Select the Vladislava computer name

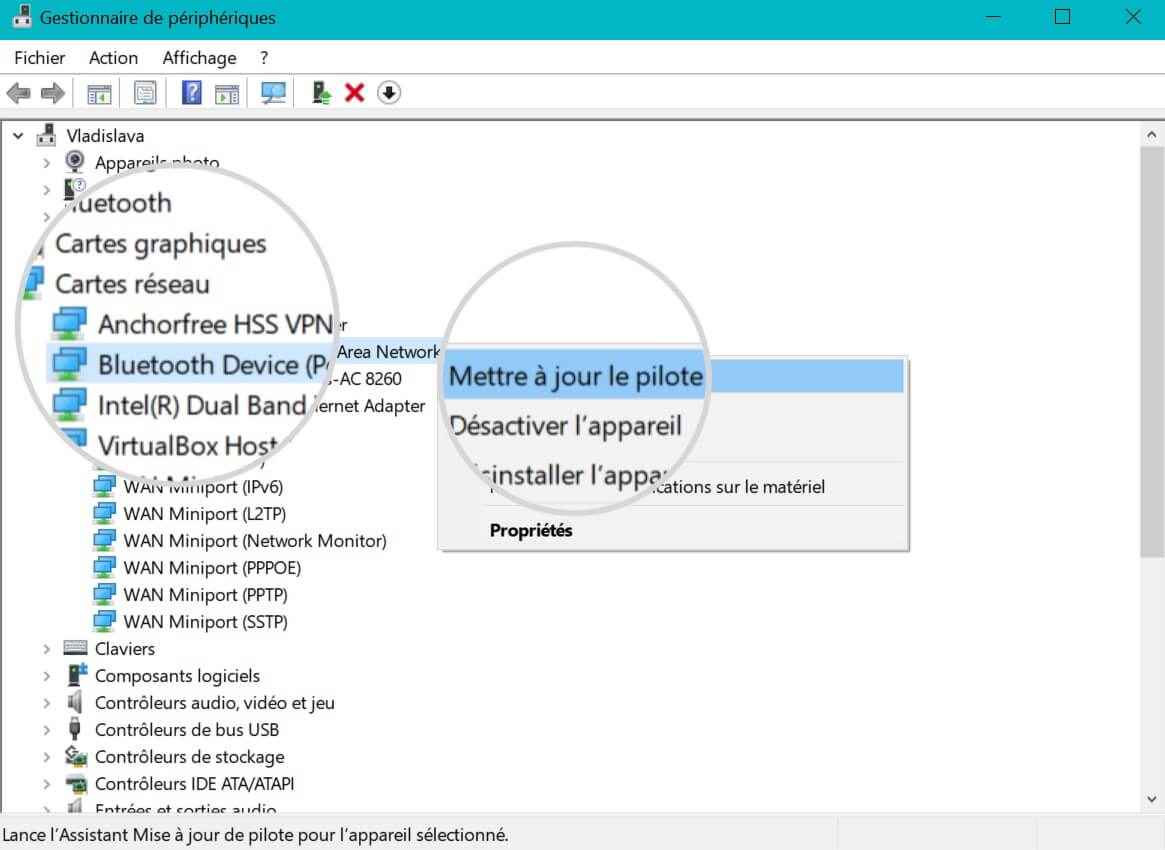click(x=105, y=135)
